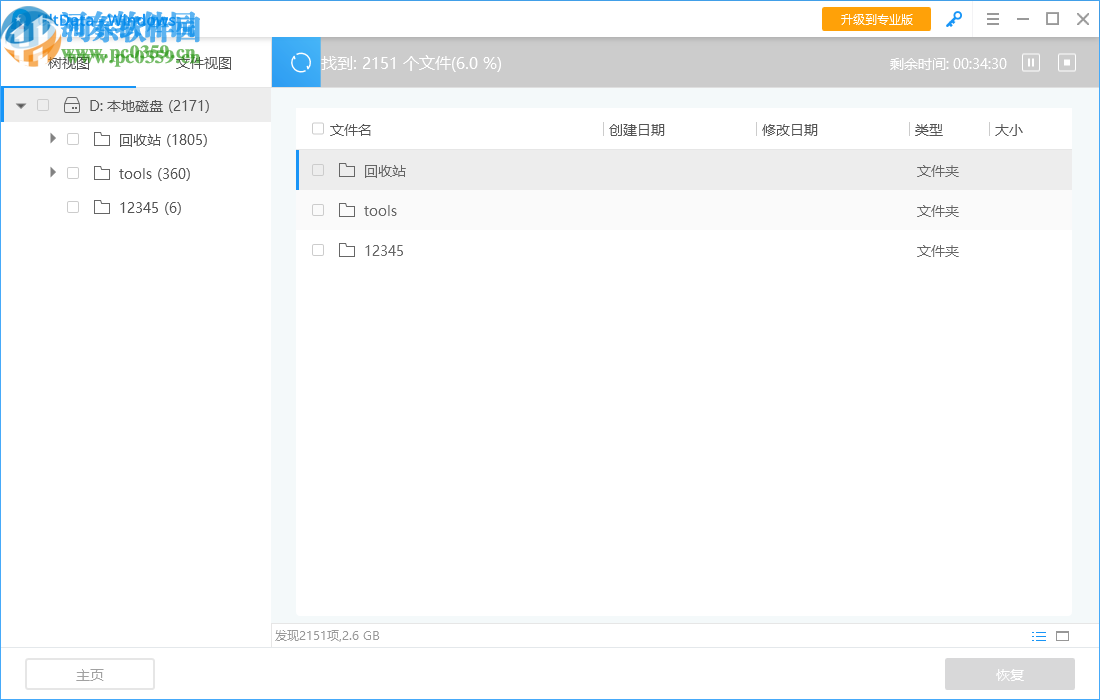The image size is (1100, 700).
Task: Open the hamburger menu icon
Action: click(x=992, y=18)
